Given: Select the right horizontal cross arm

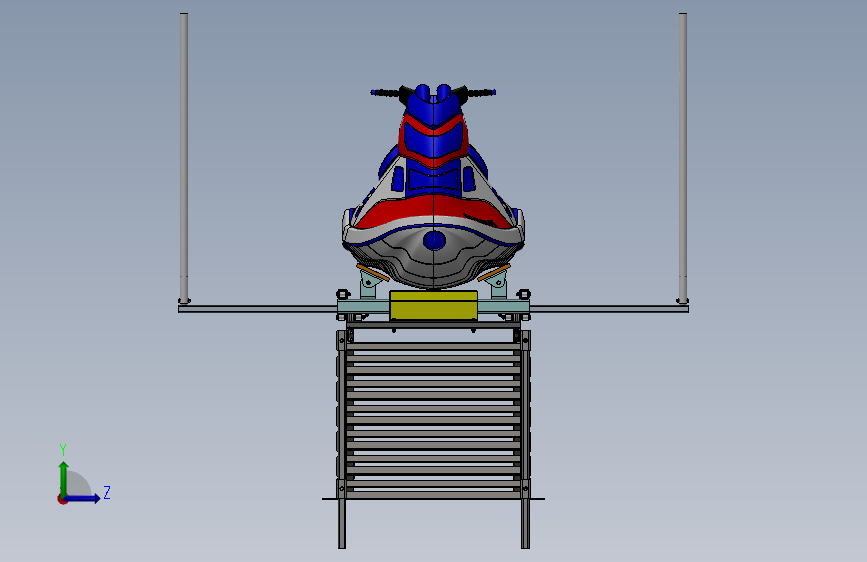Looking at the screenshot, I should point(609,309).
